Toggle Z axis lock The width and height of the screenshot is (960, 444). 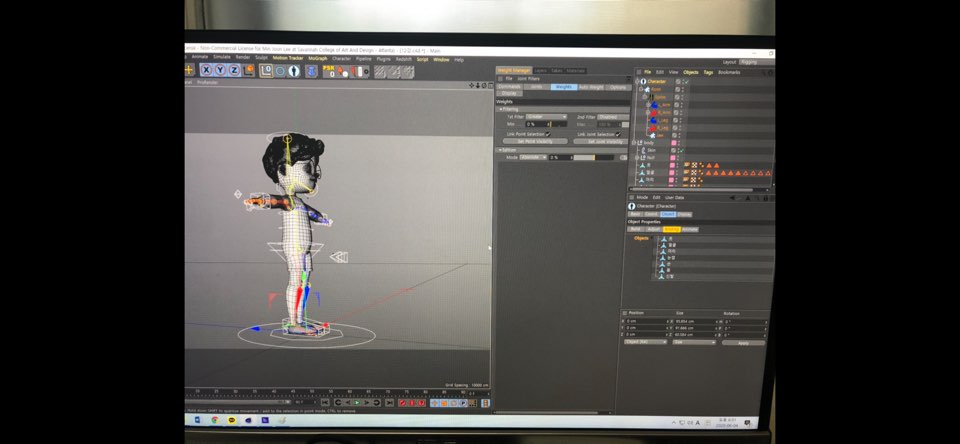pyautogui.click(x=233, y=70)
